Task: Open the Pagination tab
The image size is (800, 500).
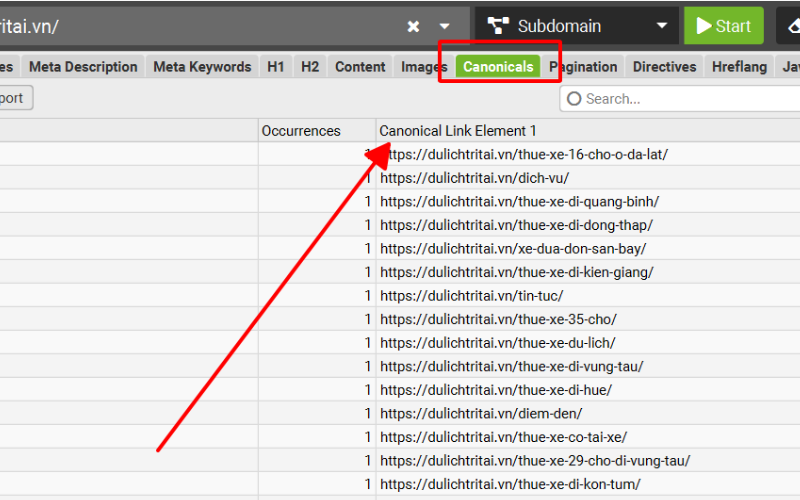Action: click(x=583, y=67)
